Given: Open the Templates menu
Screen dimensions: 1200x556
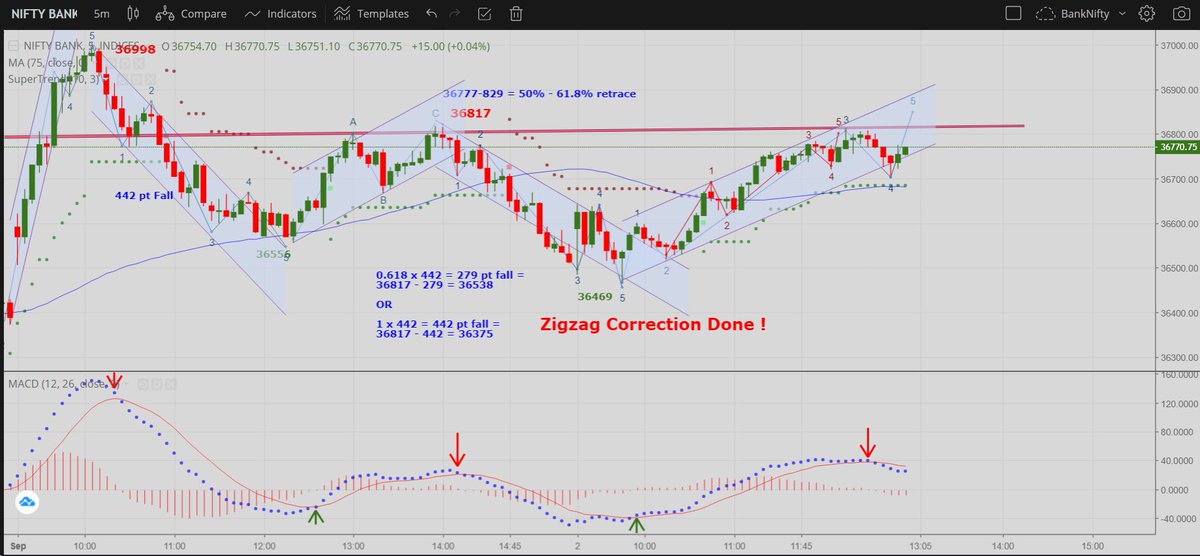Looking at the screenshot, I should (383, 14).
